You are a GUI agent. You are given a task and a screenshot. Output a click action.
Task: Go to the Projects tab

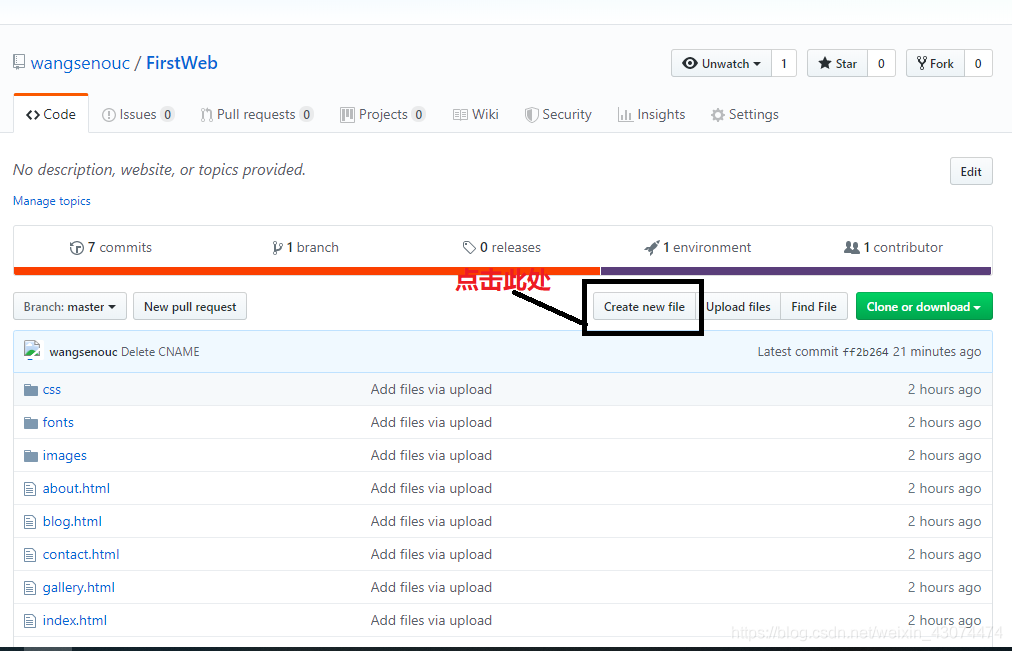(383, 114)
